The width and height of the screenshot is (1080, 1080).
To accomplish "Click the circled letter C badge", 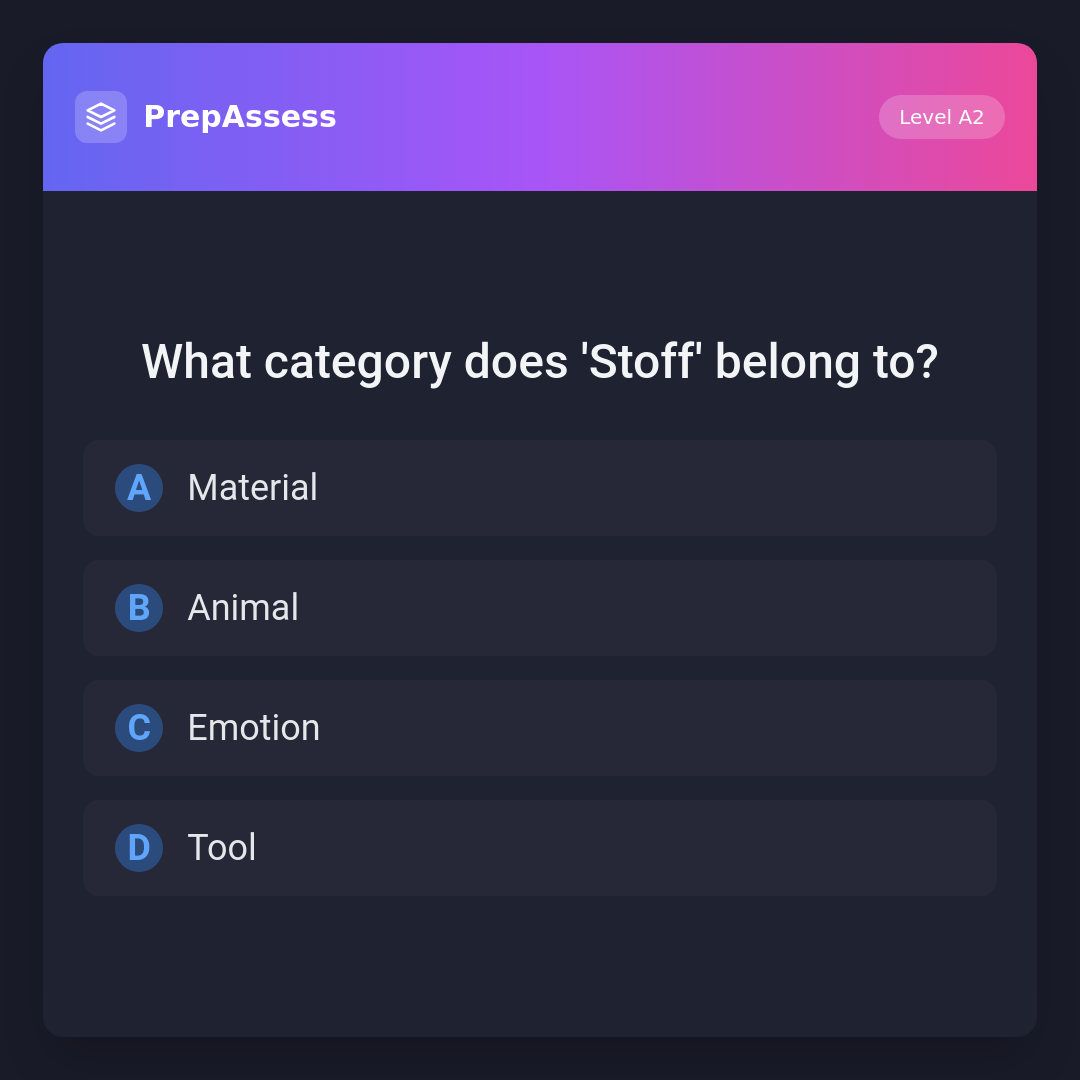I will pyautogui.click(x=139, y=728).
